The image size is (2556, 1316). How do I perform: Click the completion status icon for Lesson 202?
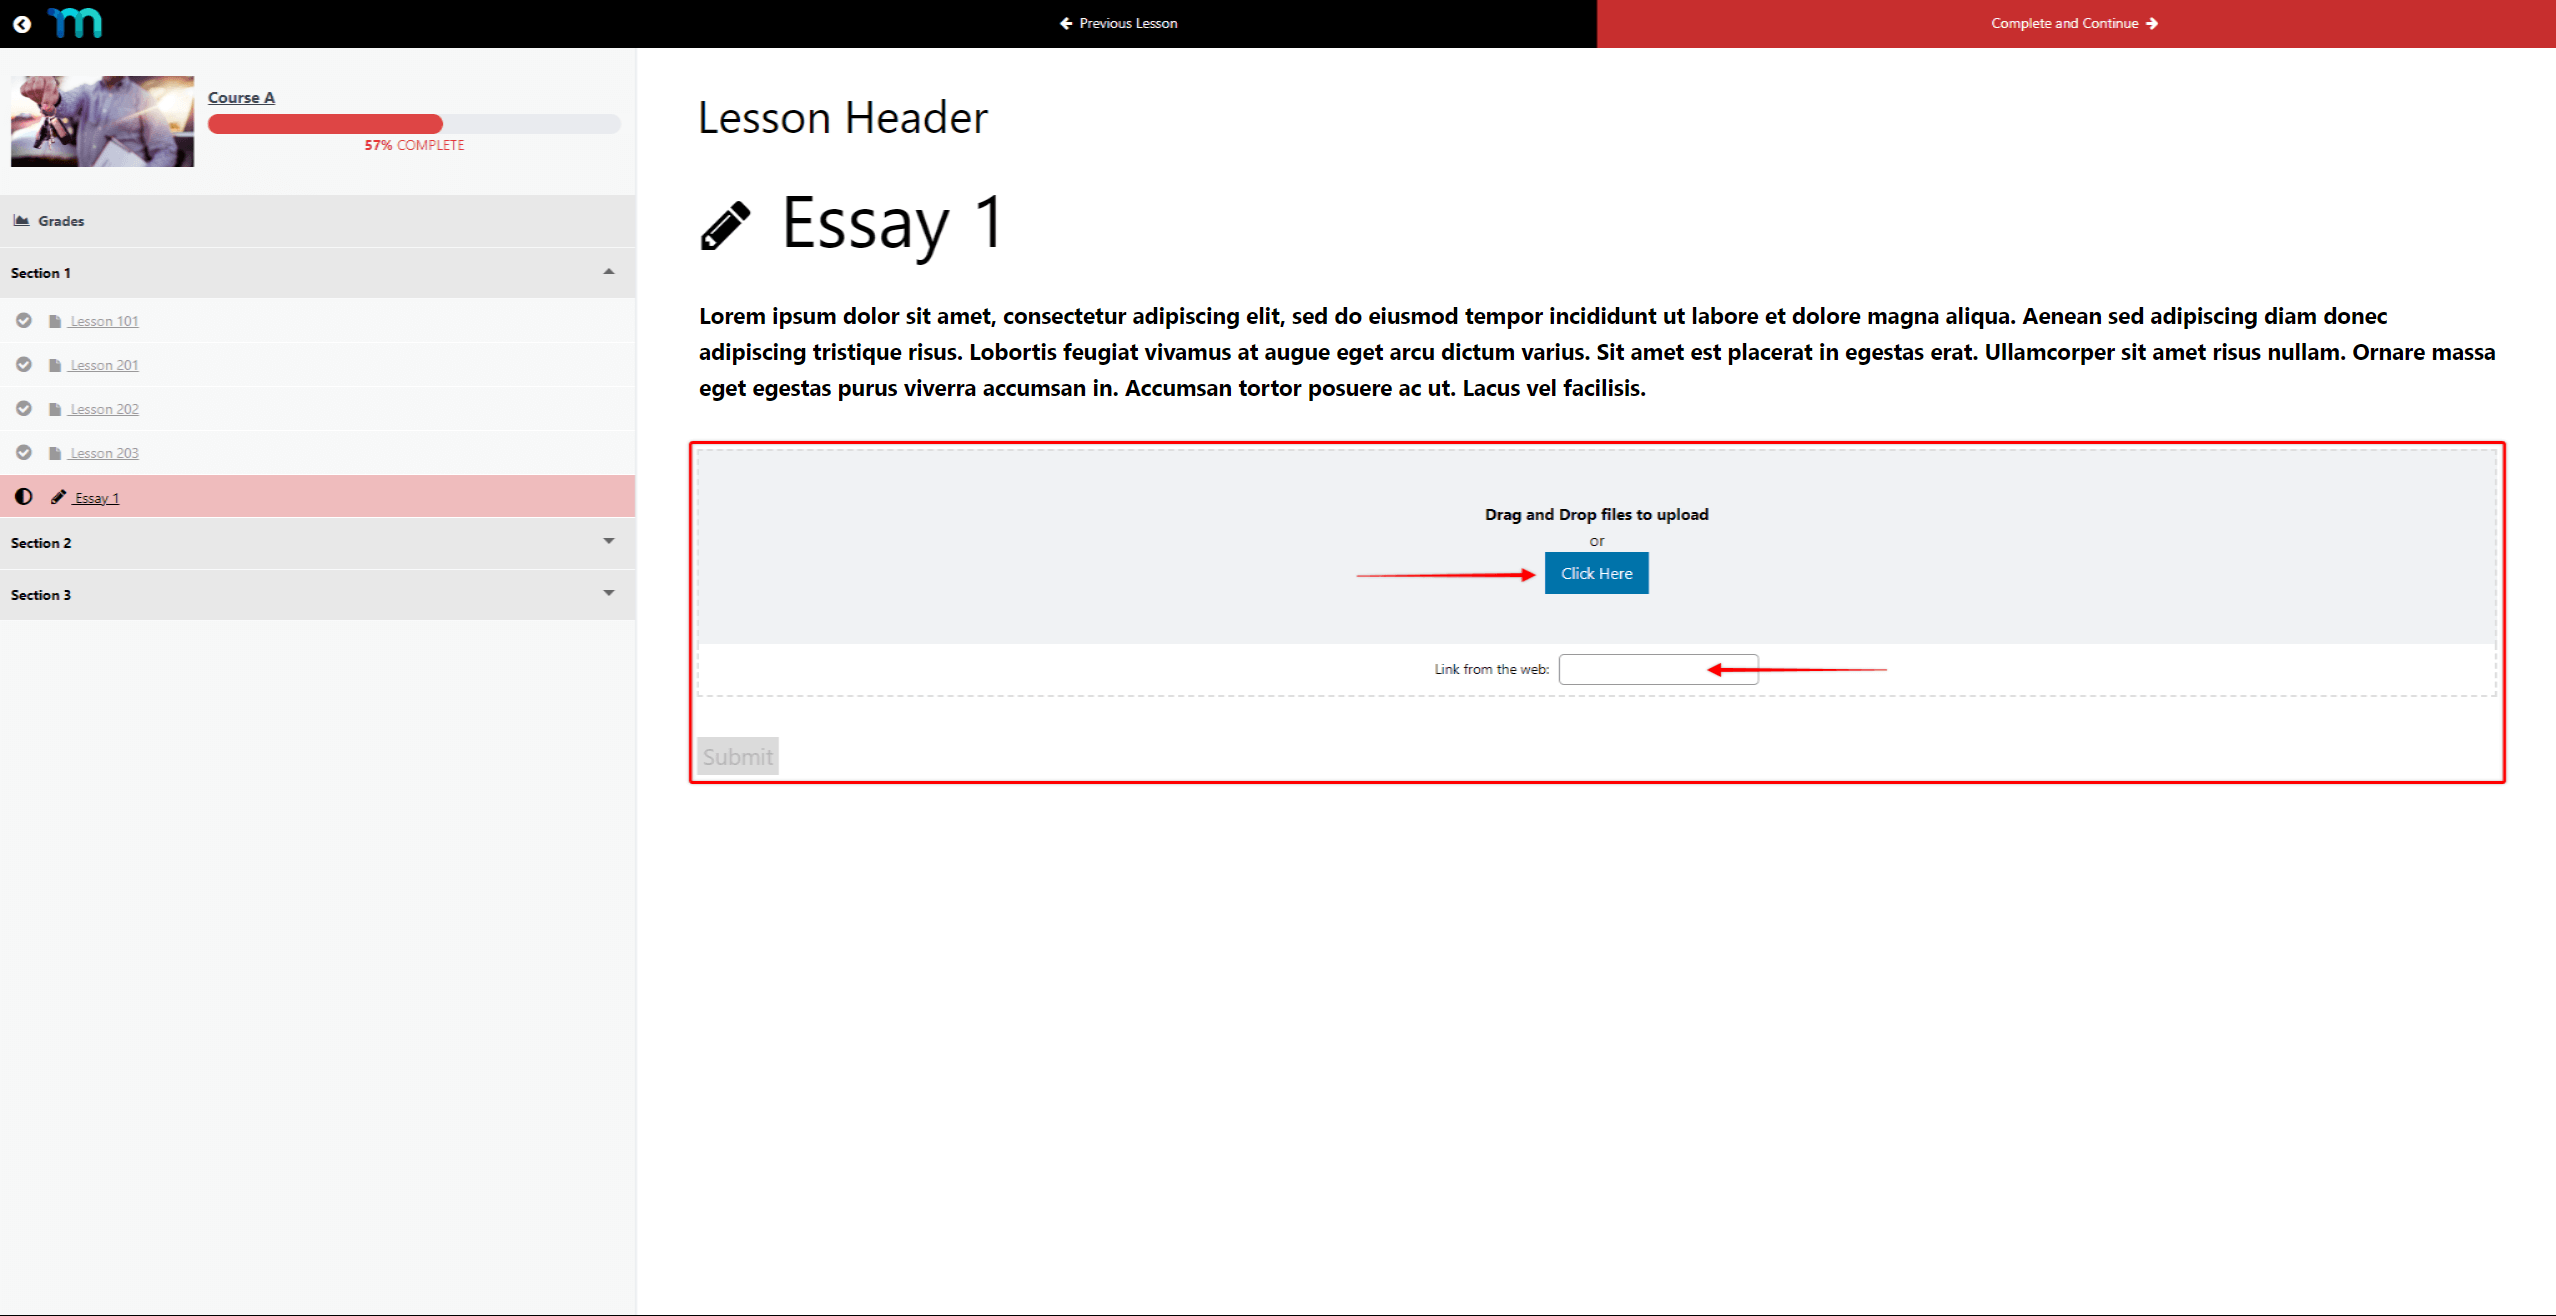click(x=23, y=408)
